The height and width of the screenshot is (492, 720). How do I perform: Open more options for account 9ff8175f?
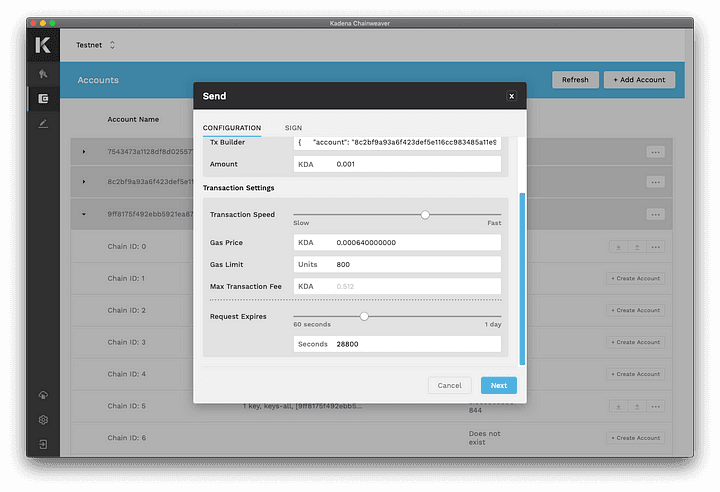655,215
